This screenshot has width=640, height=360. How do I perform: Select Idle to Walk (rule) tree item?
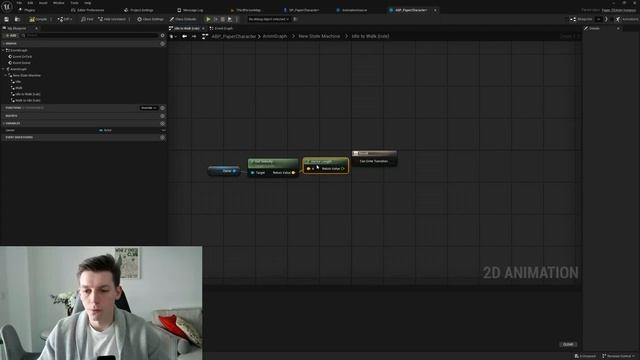(x=28, y=94)
